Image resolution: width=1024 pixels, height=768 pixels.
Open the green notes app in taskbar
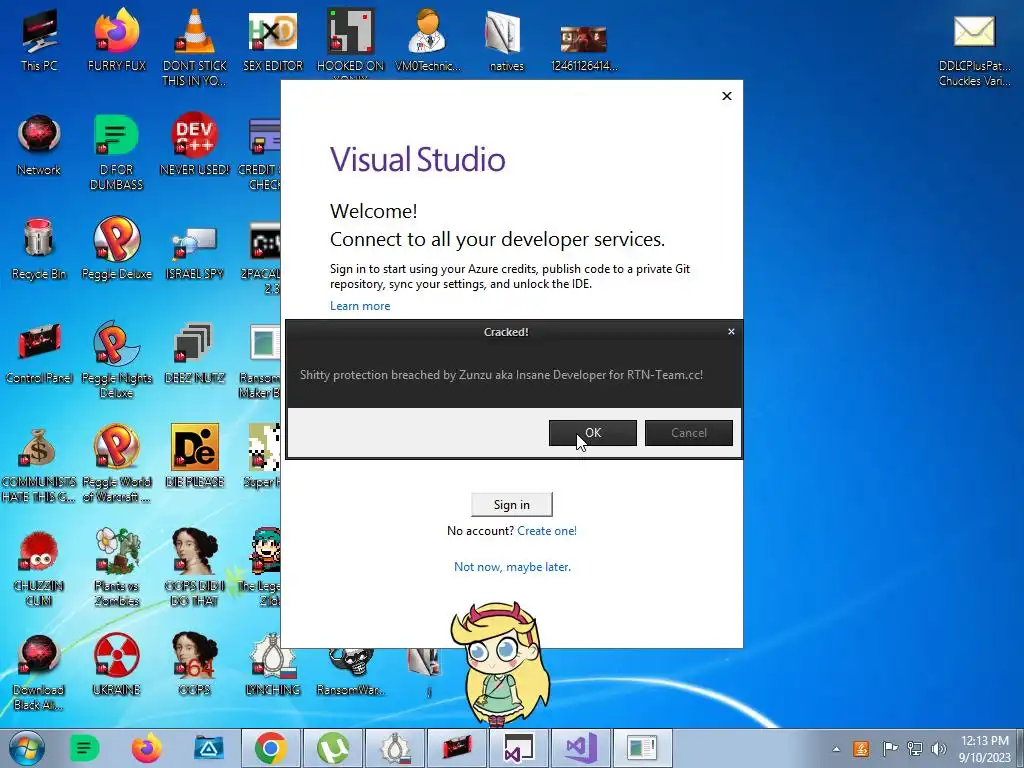(84, 748)
